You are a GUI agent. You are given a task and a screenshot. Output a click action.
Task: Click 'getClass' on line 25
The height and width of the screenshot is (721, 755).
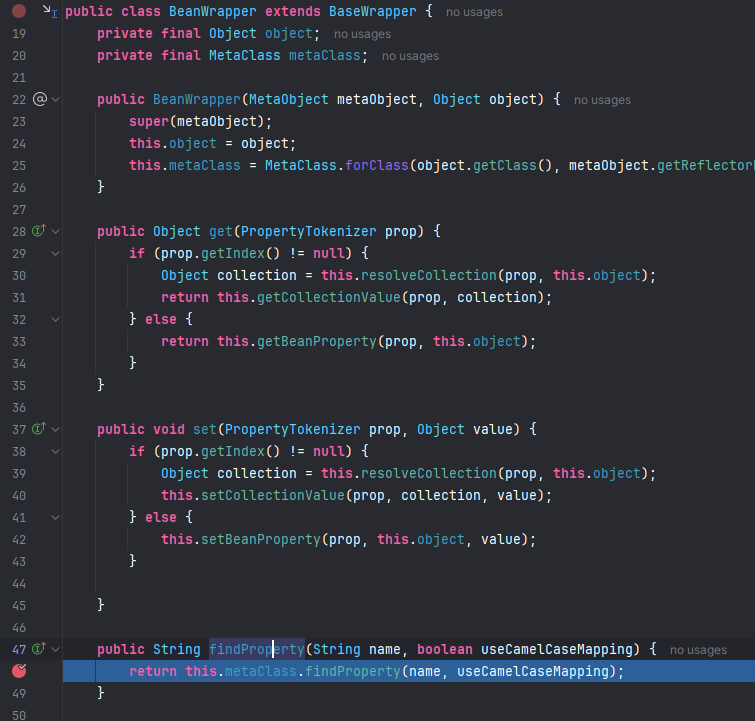pyautogui.click(x=505, y=165)
